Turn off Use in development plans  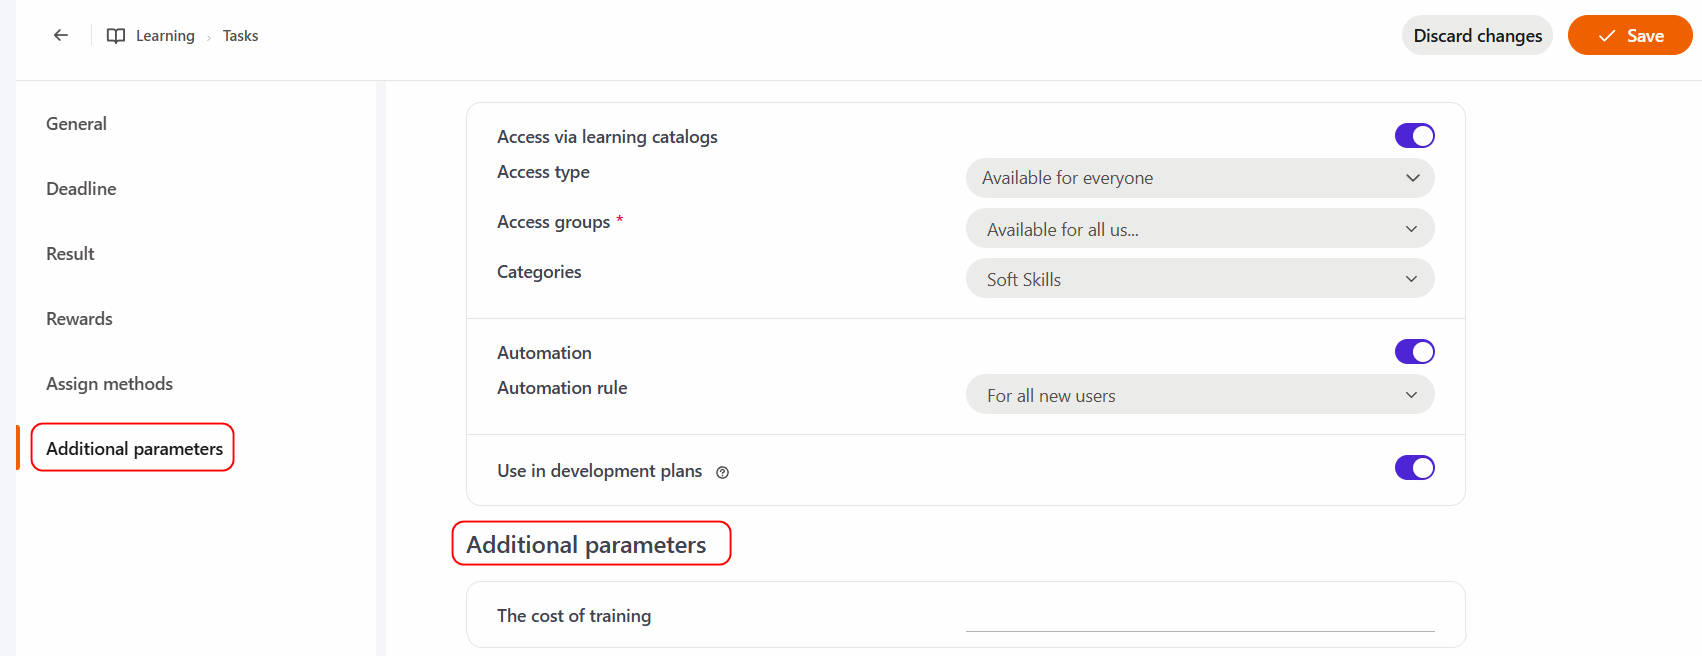(x=1414, y=468)
